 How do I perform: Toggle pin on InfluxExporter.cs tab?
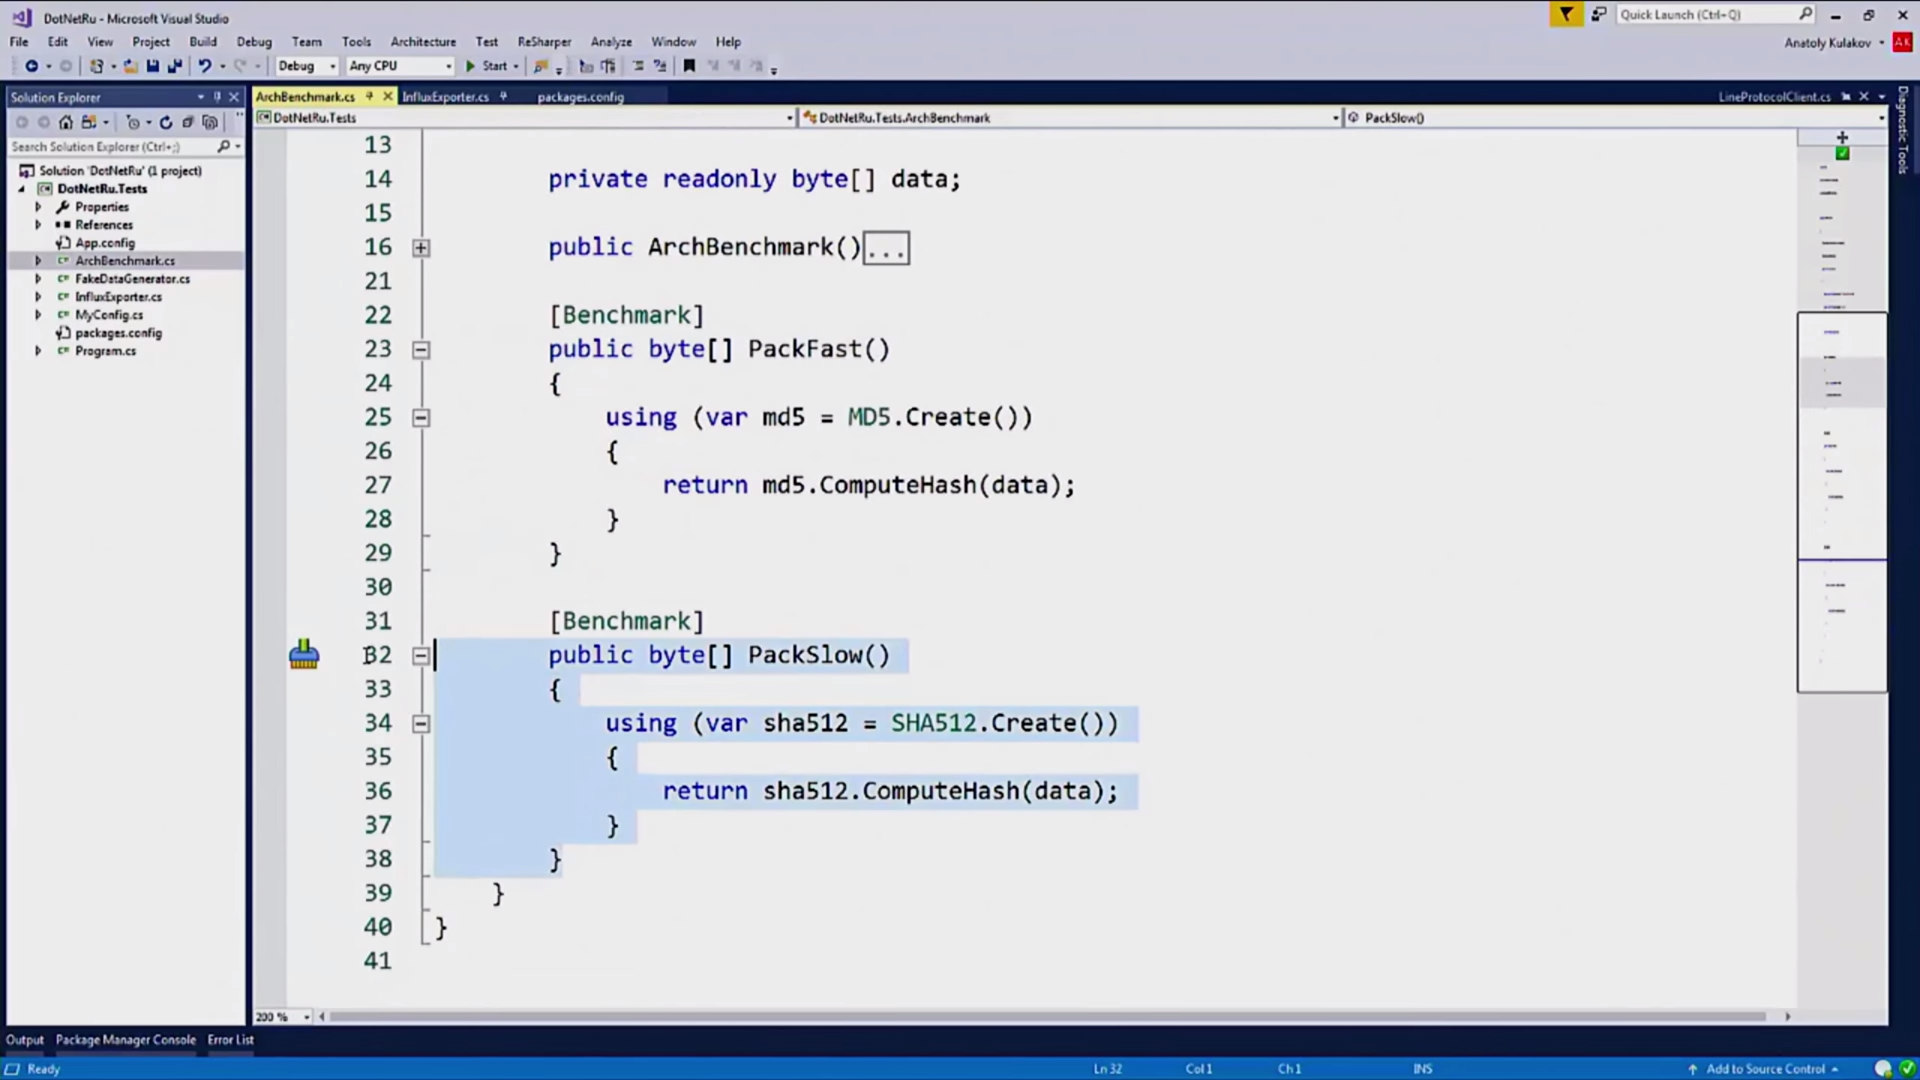pyautogui.click(x=503, y=96)
